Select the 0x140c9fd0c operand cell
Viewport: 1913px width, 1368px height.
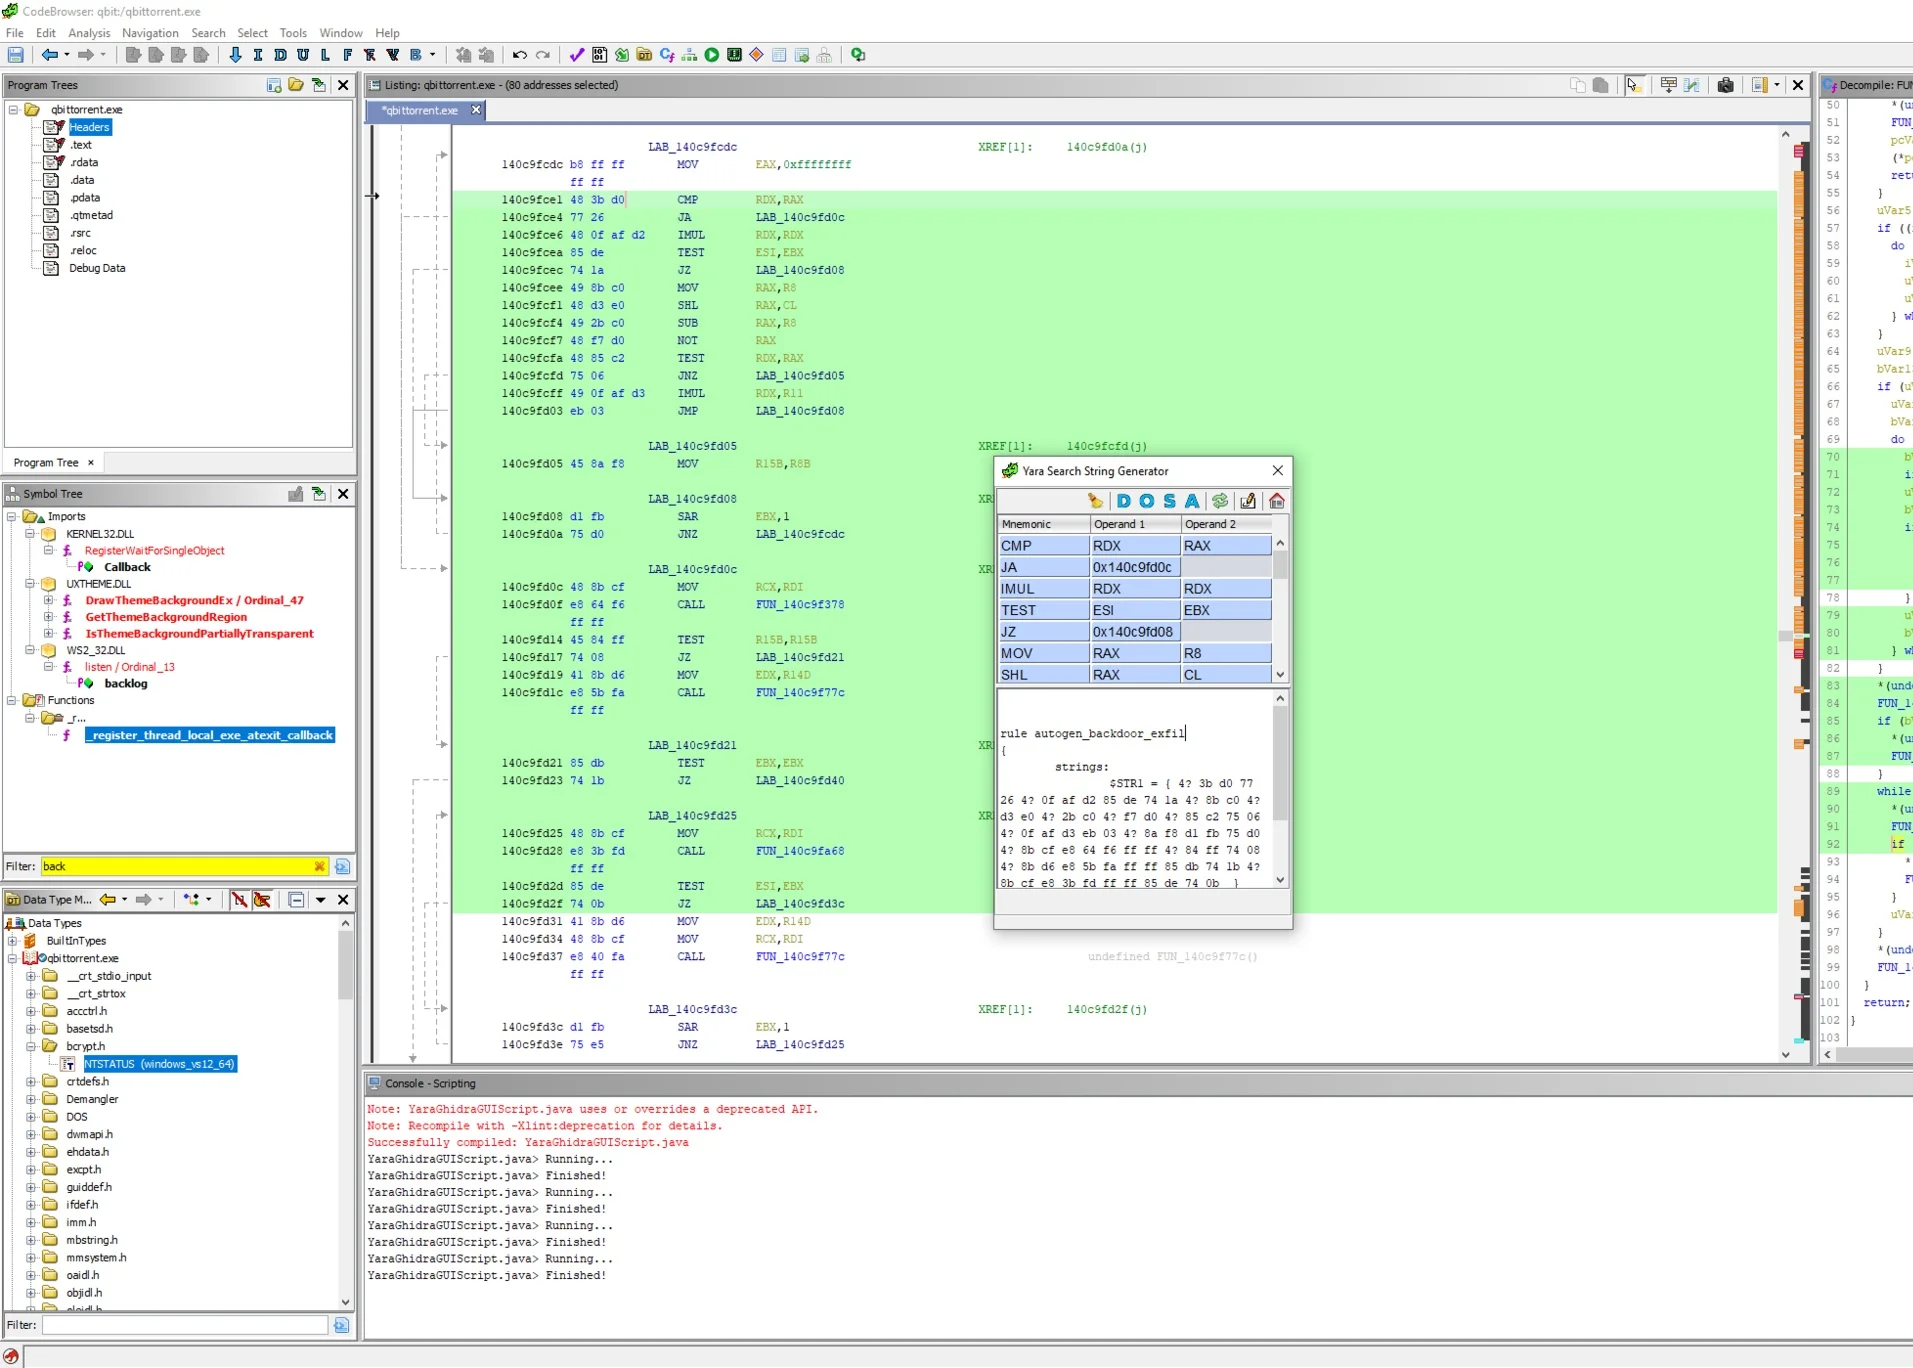coord(1134,568)
